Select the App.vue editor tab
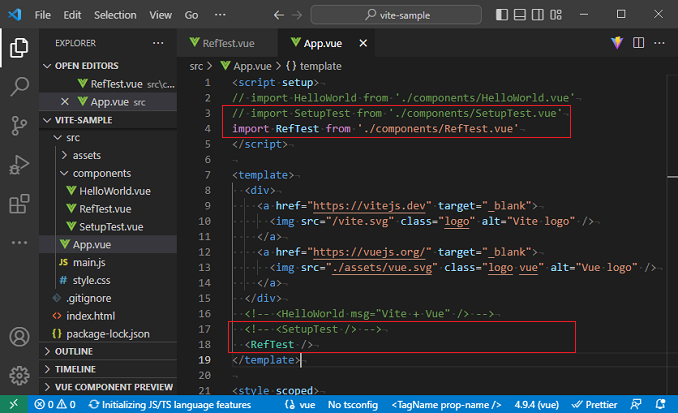Viewport: 678px width, 413px height. pyautogui.click(x=326, y=43)
